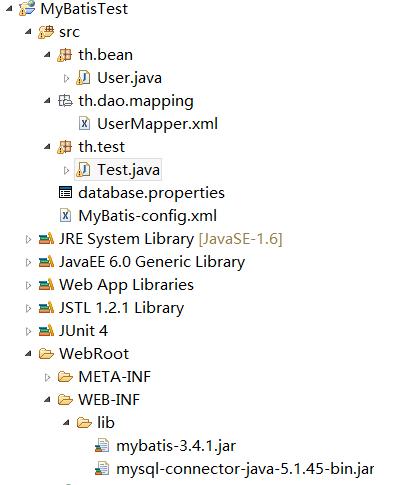Select the lib label
406x485 pixels.
click(x=106, y=423)
